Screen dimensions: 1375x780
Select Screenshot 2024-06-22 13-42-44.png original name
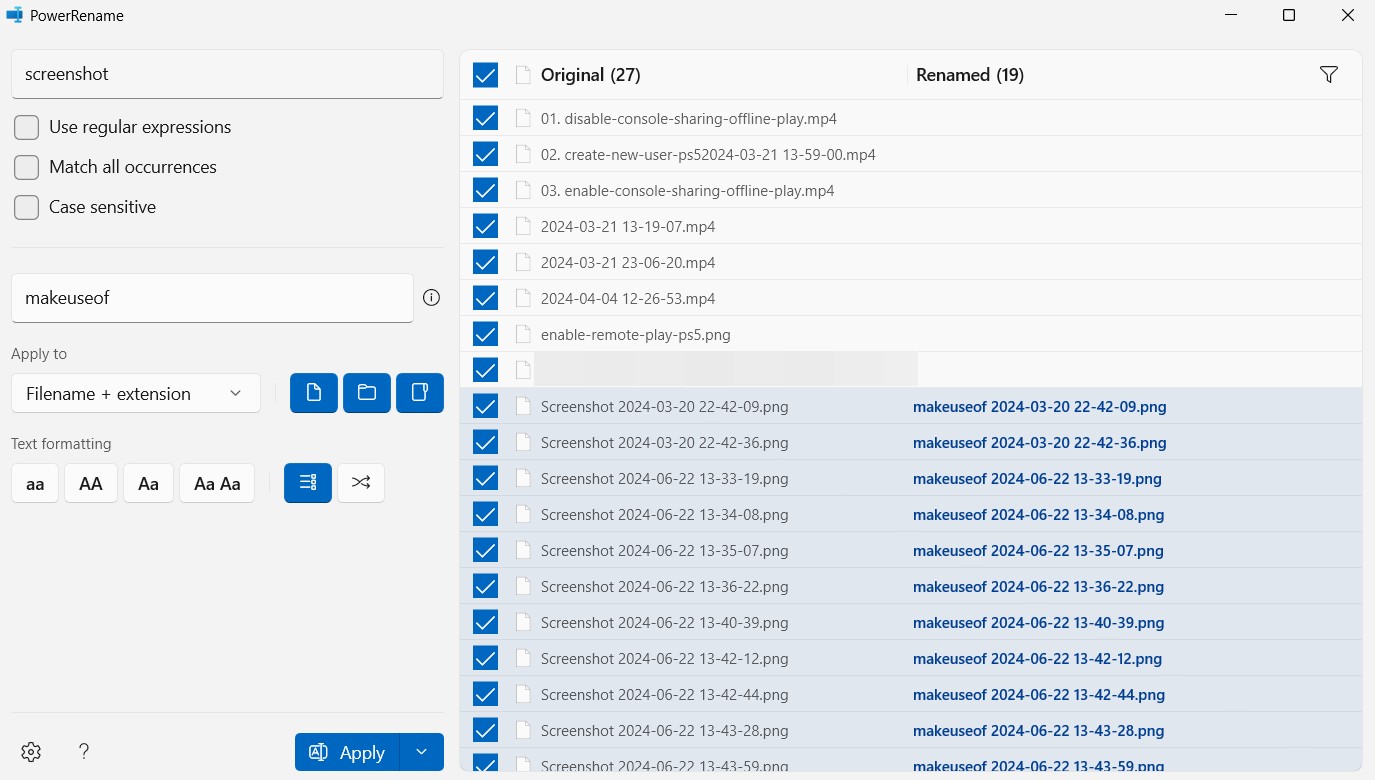[x=664, y=694]
